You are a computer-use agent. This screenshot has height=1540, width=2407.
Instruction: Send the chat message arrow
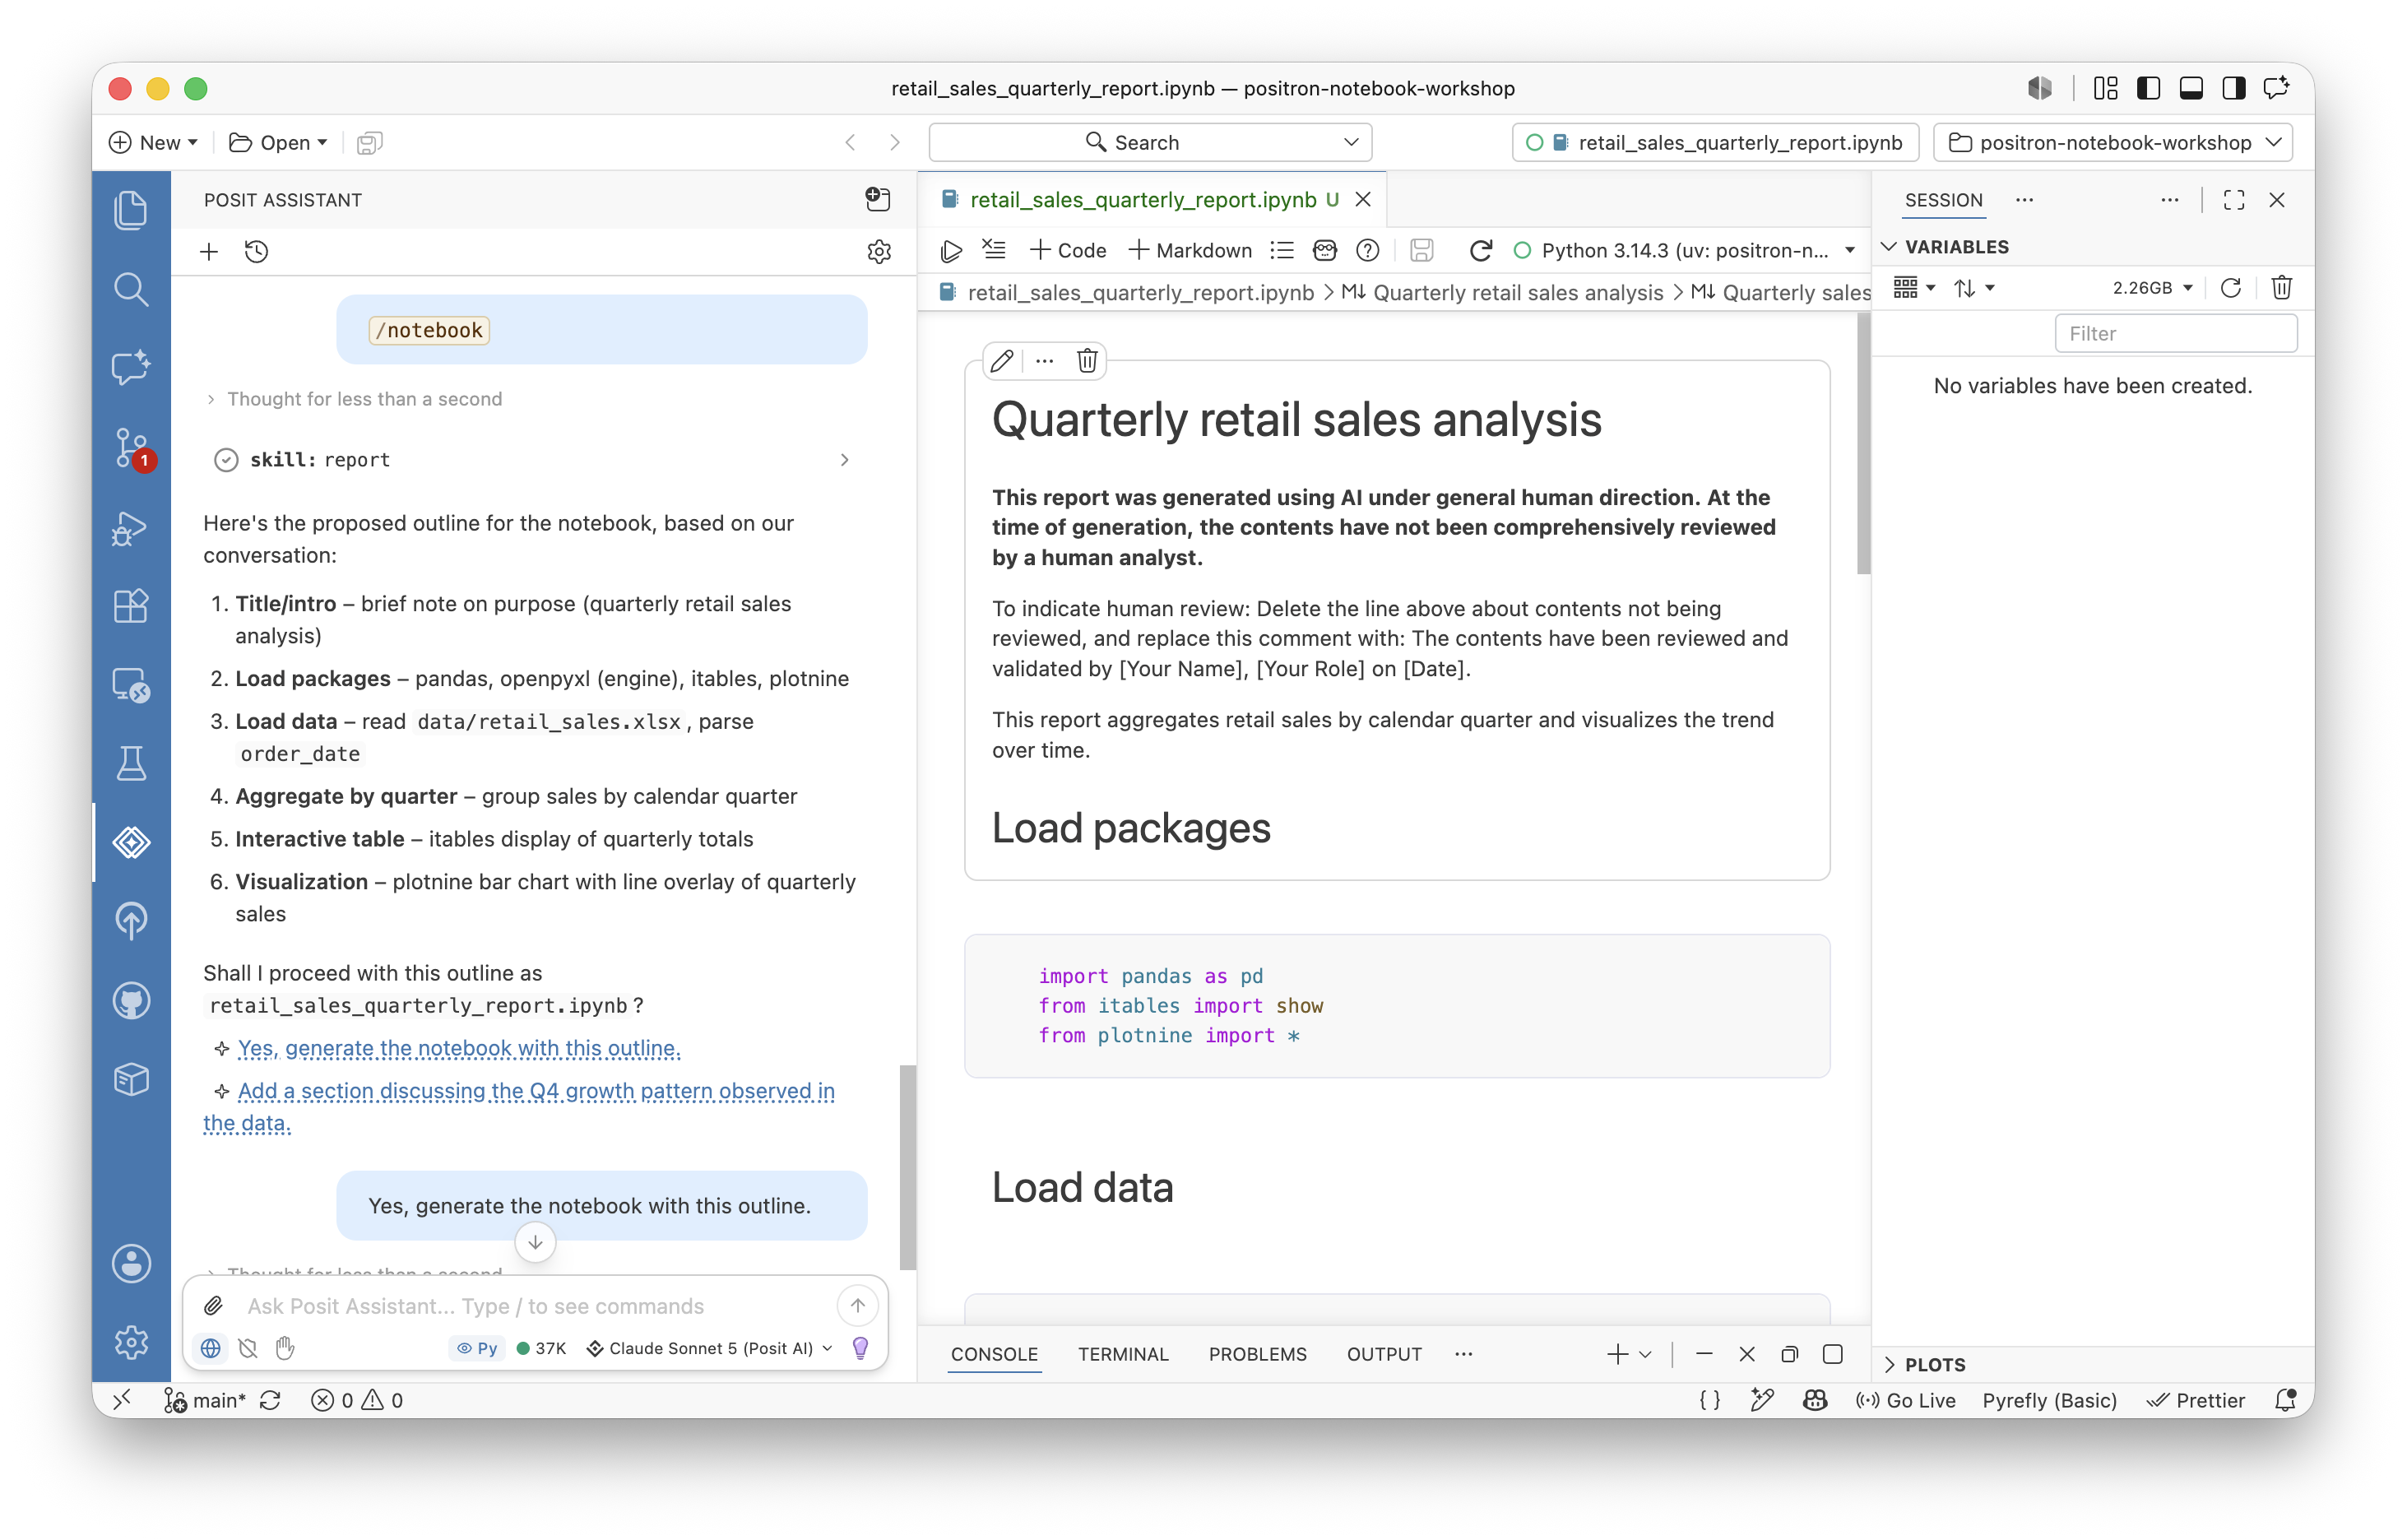coord(857,1306)
